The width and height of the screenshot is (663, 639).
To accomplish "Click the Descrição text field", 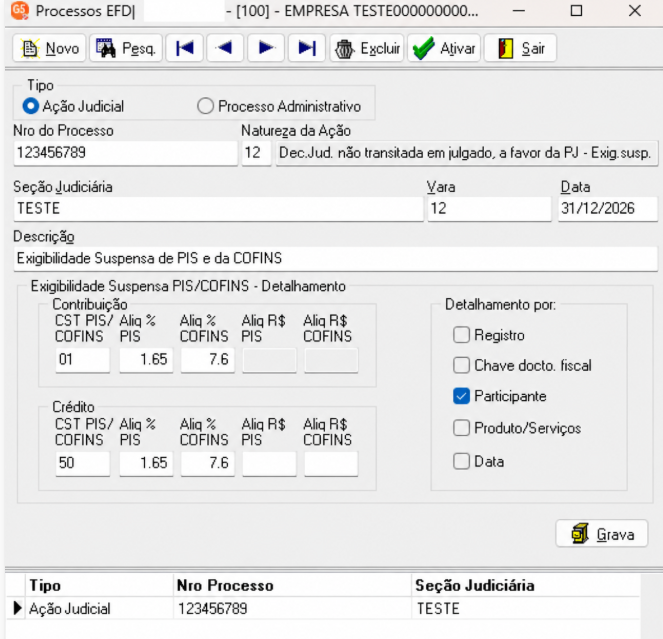I will [x=336, y=258].
